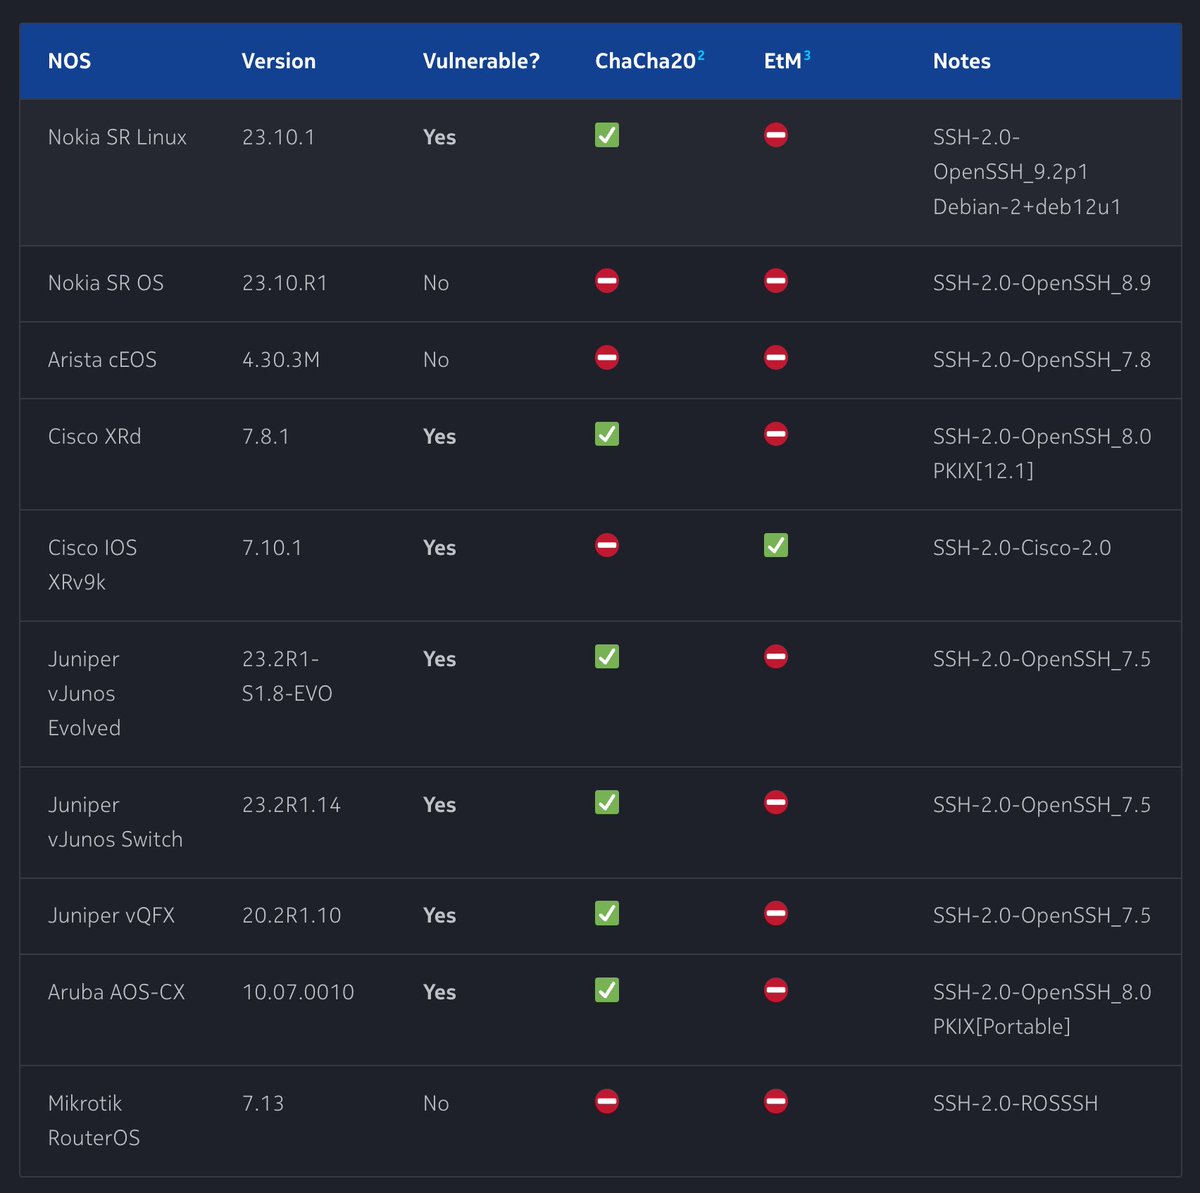The width and height of the screenshot is (1200, 1193).
Task: Click version 7.13 in the table
Action: (263, 1103)
